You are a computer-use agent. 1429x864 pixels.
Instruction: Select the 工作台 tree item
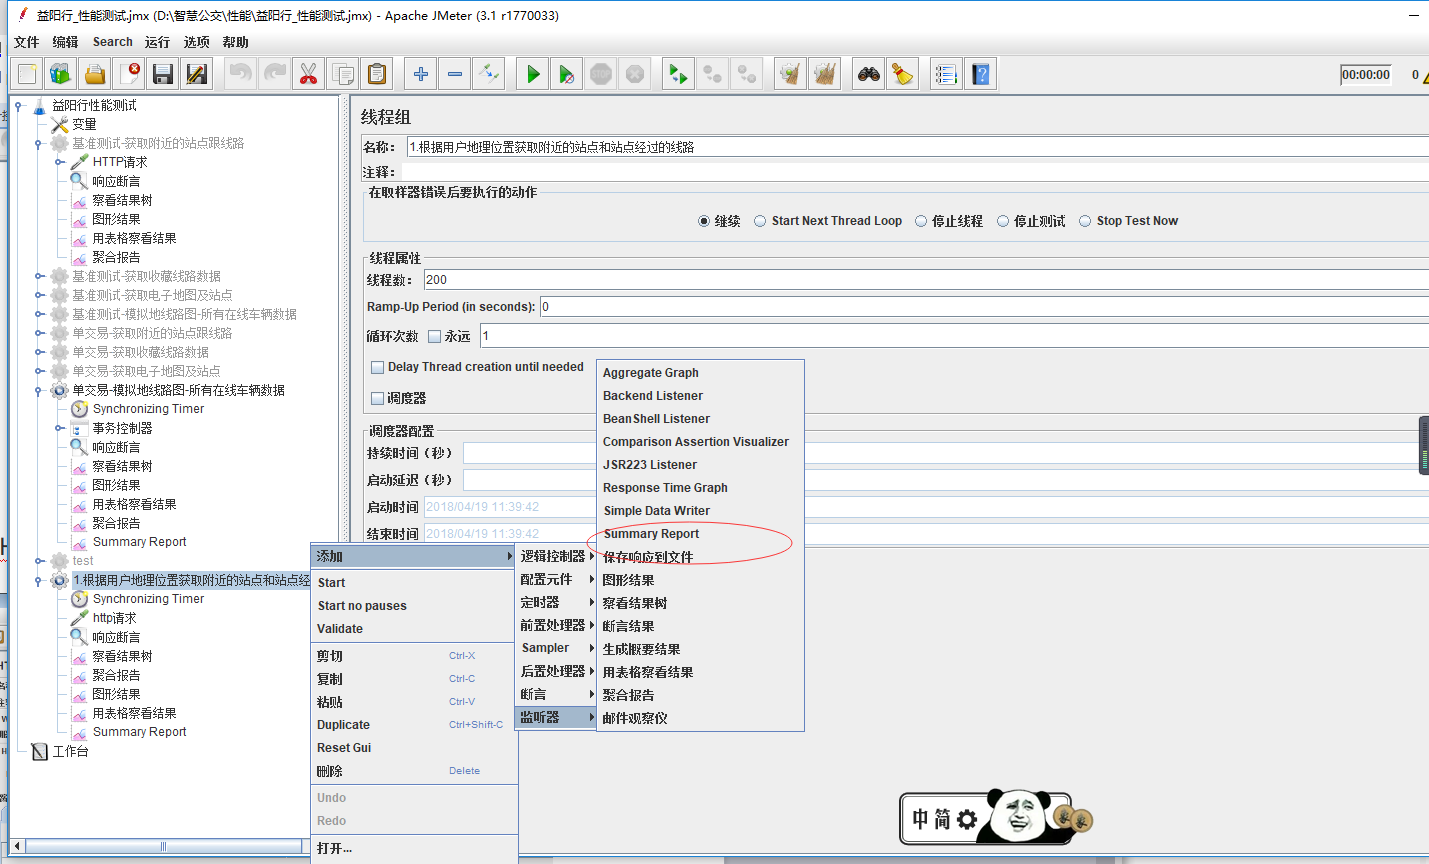70,751
